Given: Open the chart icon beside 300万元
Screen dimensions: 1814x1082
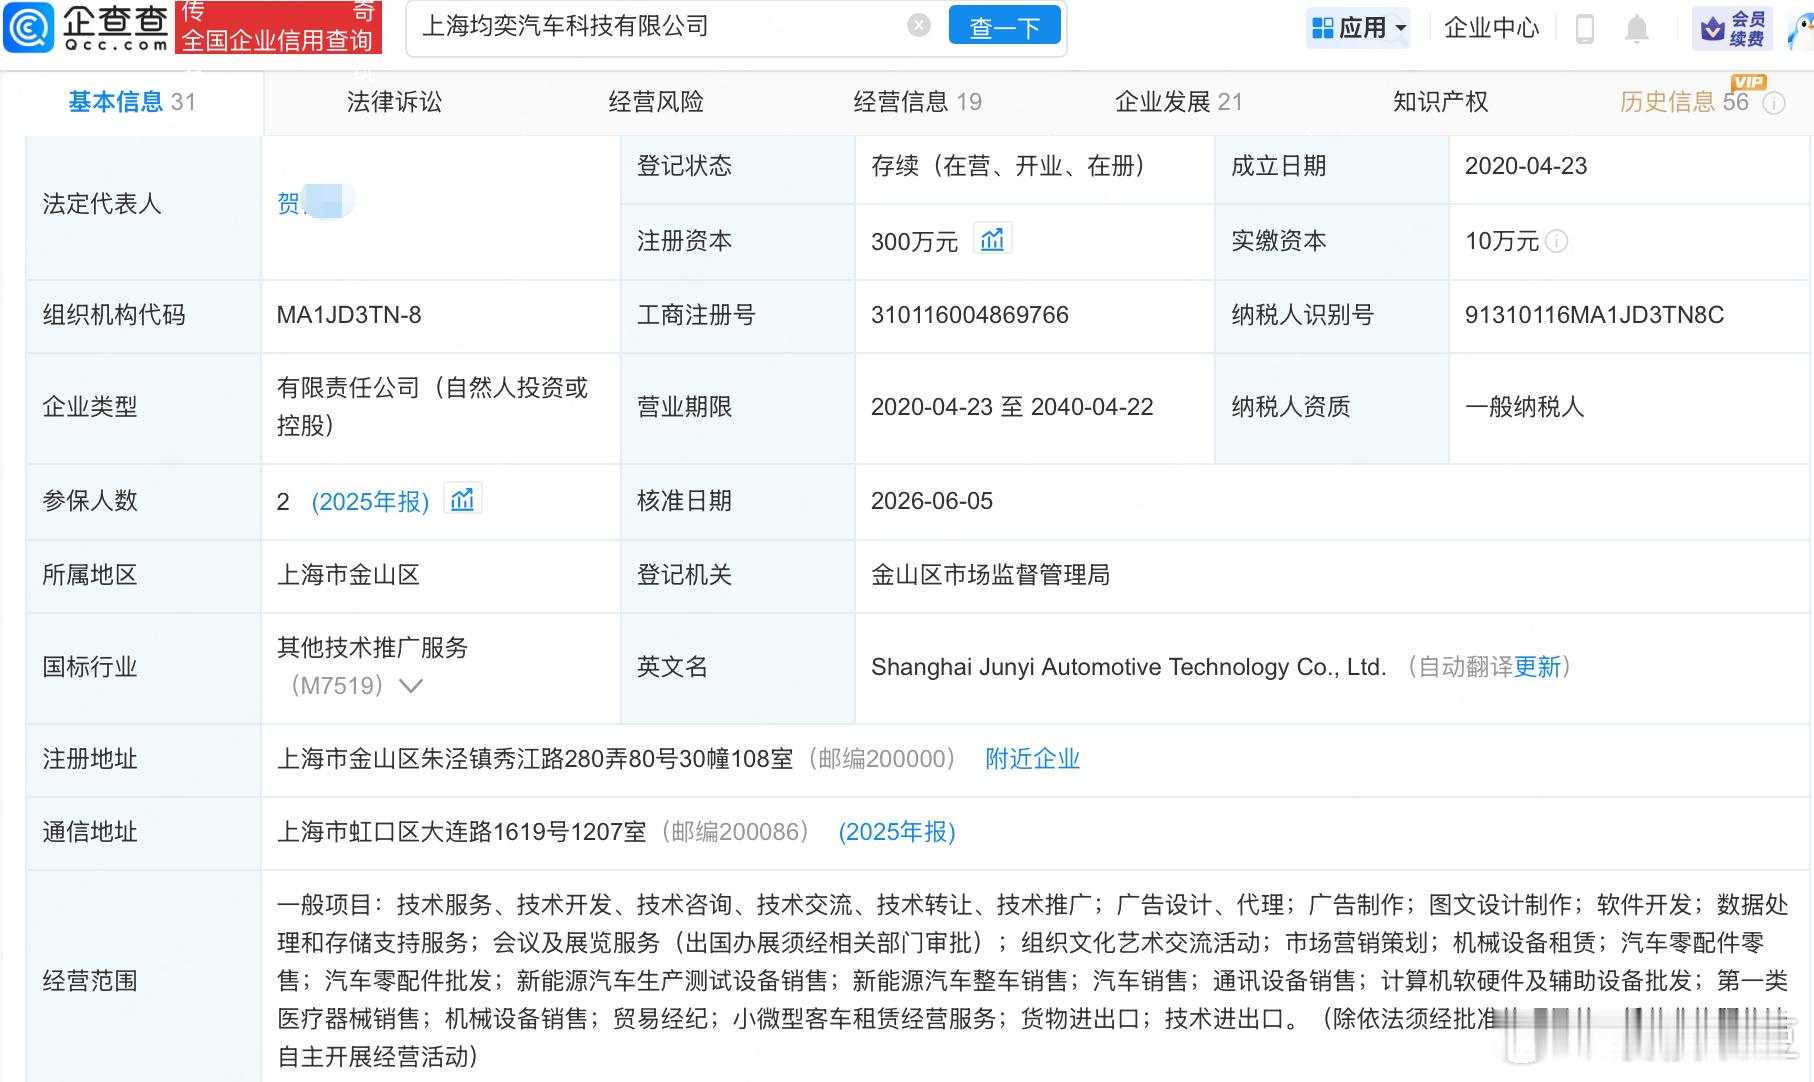Looking at the screenshot, I should [992, 240].
